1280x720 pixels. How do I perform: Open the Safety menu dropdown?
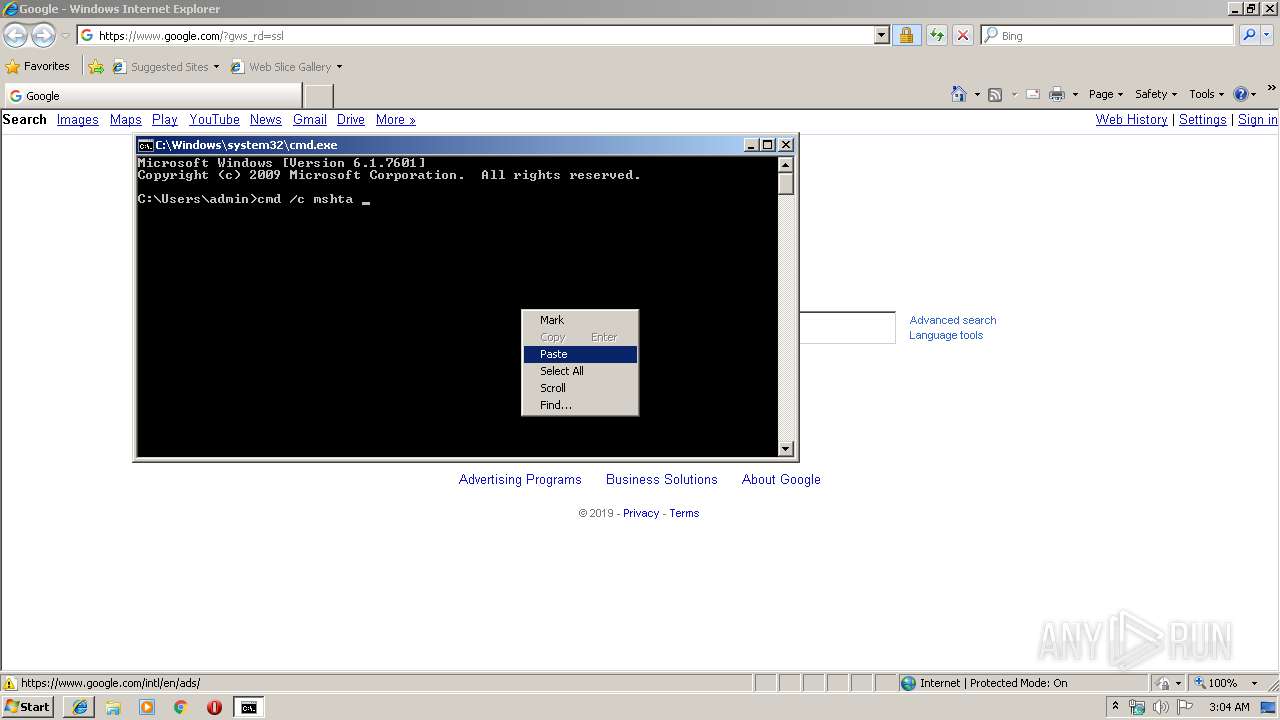pyautogui.click(x=1156, y=94)
